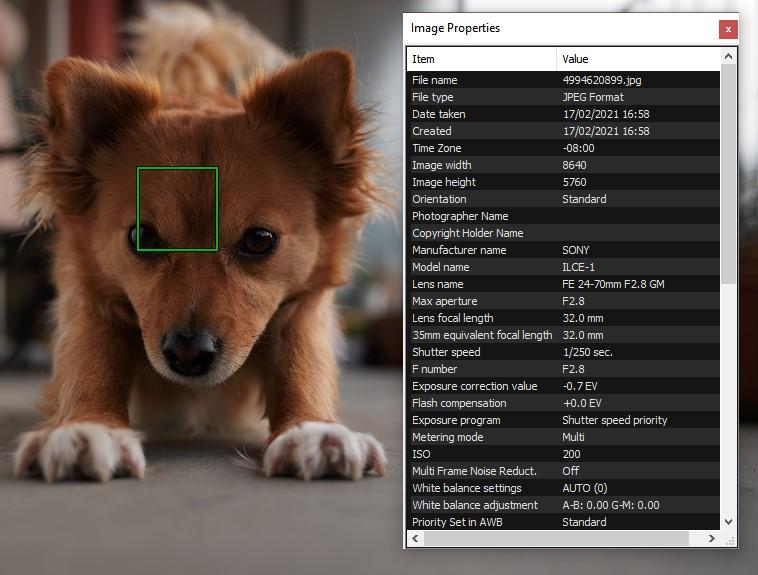Click the horizontal scrollbar track
The image size is (758, 575).
pyautogui.click(x=556, y=538)
